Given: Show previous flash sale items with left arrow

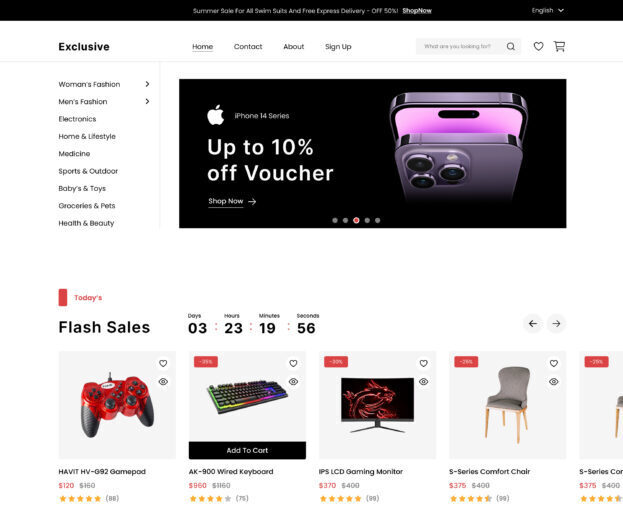Looking at the screenshot, I should [533, 324].
